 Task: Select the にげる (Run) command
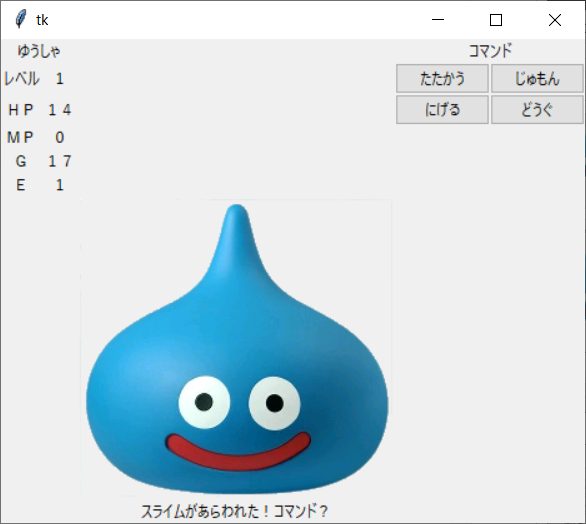pyautogui.click(x=442, y=110)
